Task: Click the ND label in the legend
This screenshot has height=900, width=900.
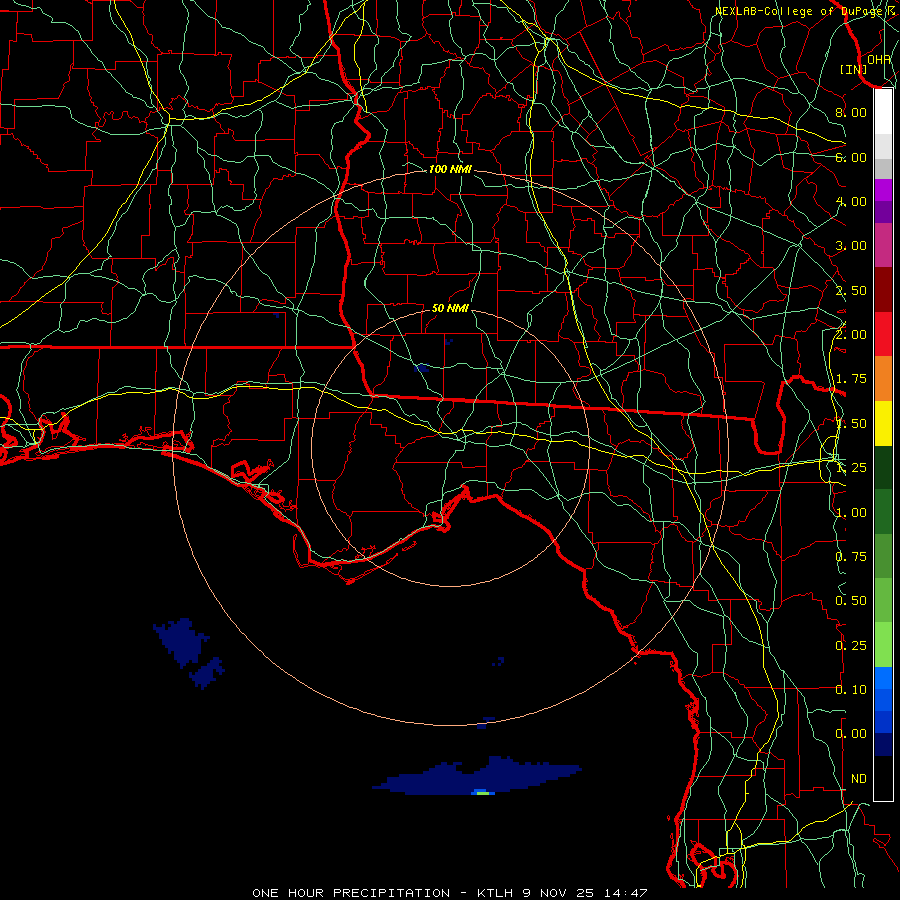Action: pyautogui.click(x=858, y=778)
